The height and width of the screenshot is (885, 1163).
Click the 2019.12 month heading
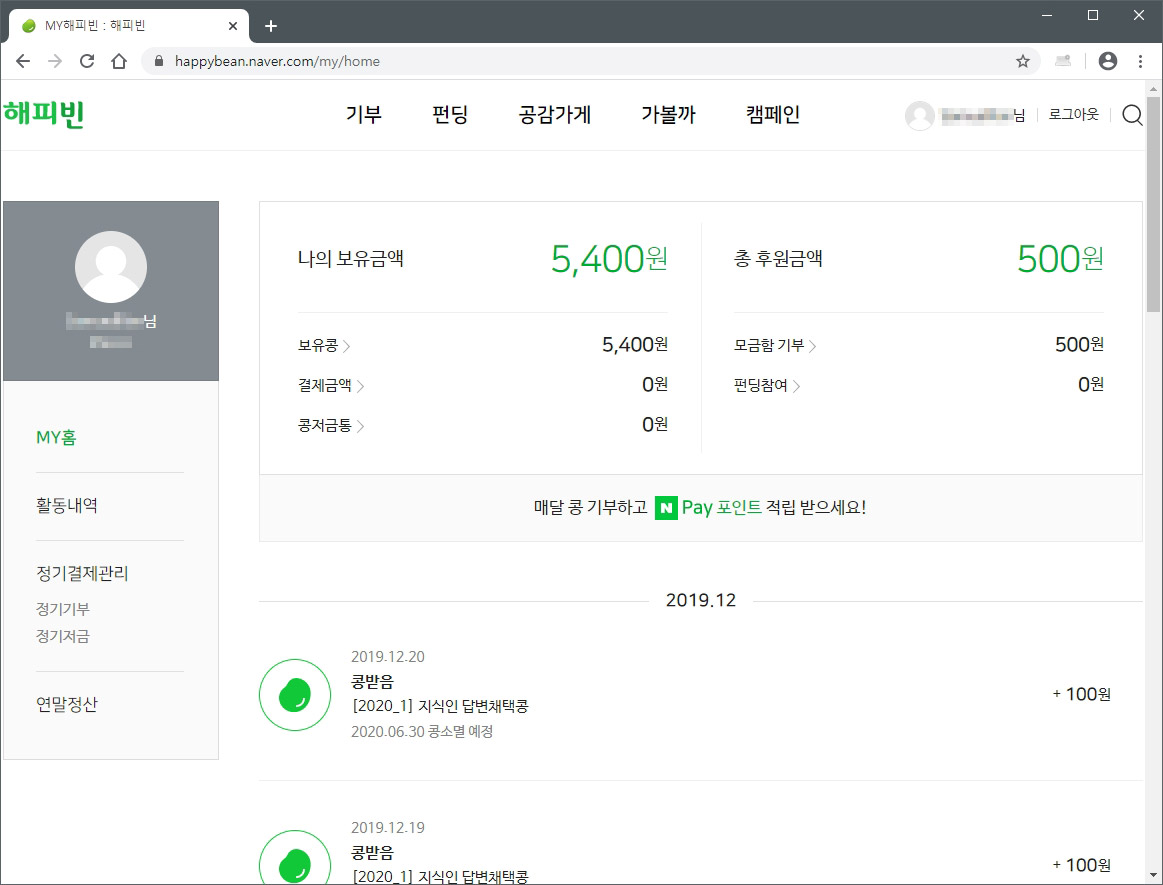pyautogui.click(x=701, y=600)
